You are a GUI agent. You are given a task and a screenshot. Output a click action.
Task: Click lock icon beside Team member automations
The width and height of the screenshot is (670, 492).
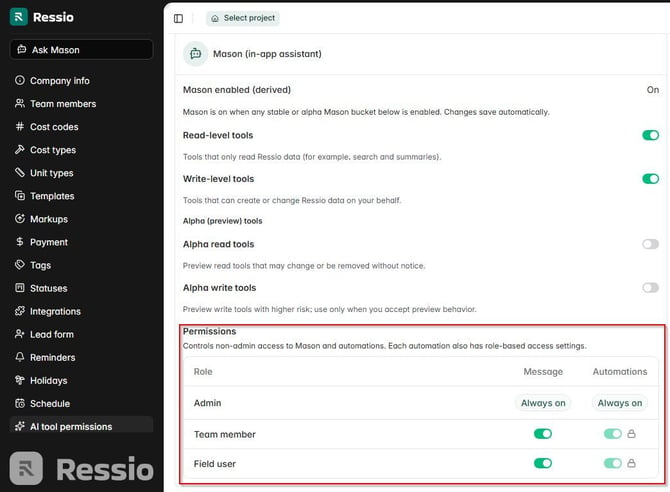tap(631, 434)
